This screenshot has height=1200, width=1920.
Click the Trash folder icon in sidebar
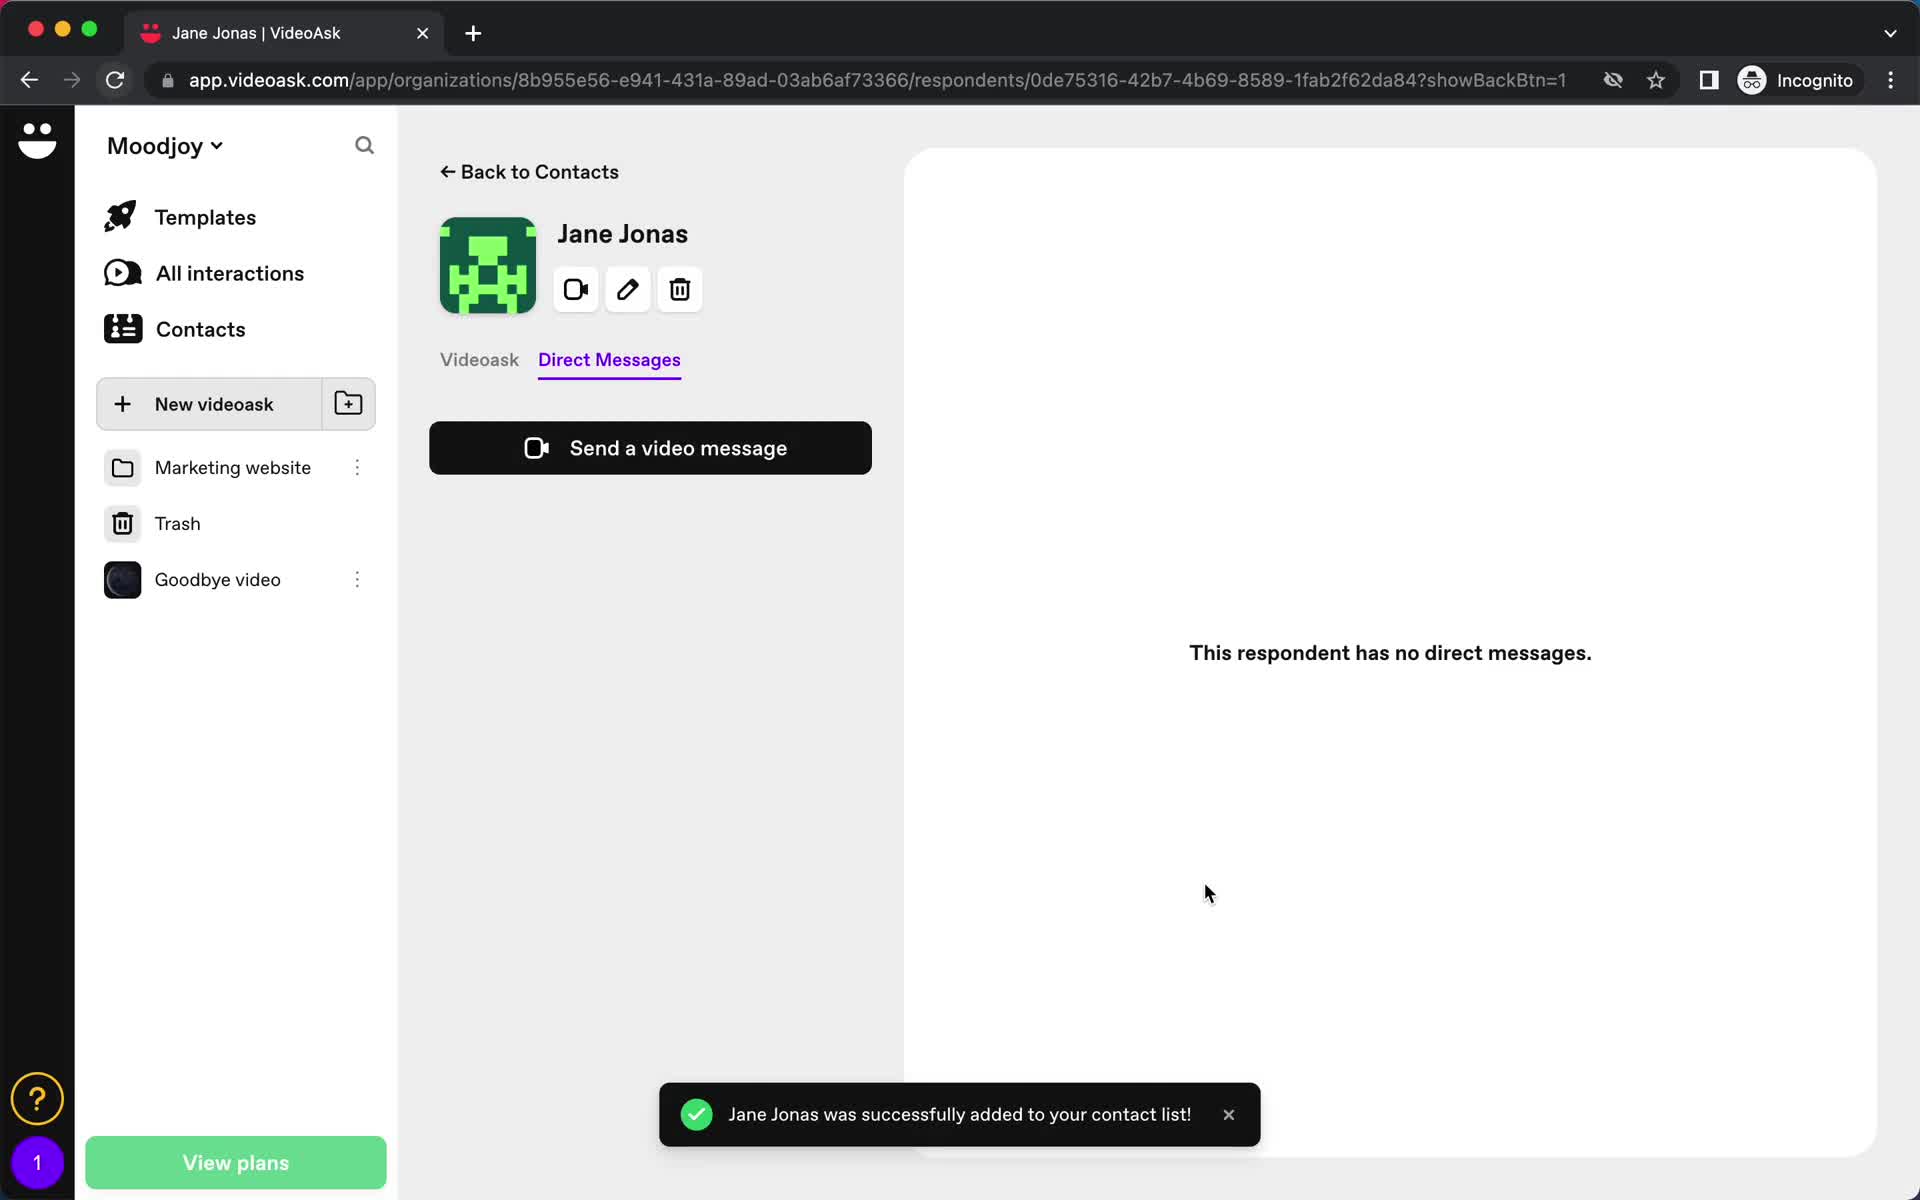pyautogui.click(x=123, y=523)
